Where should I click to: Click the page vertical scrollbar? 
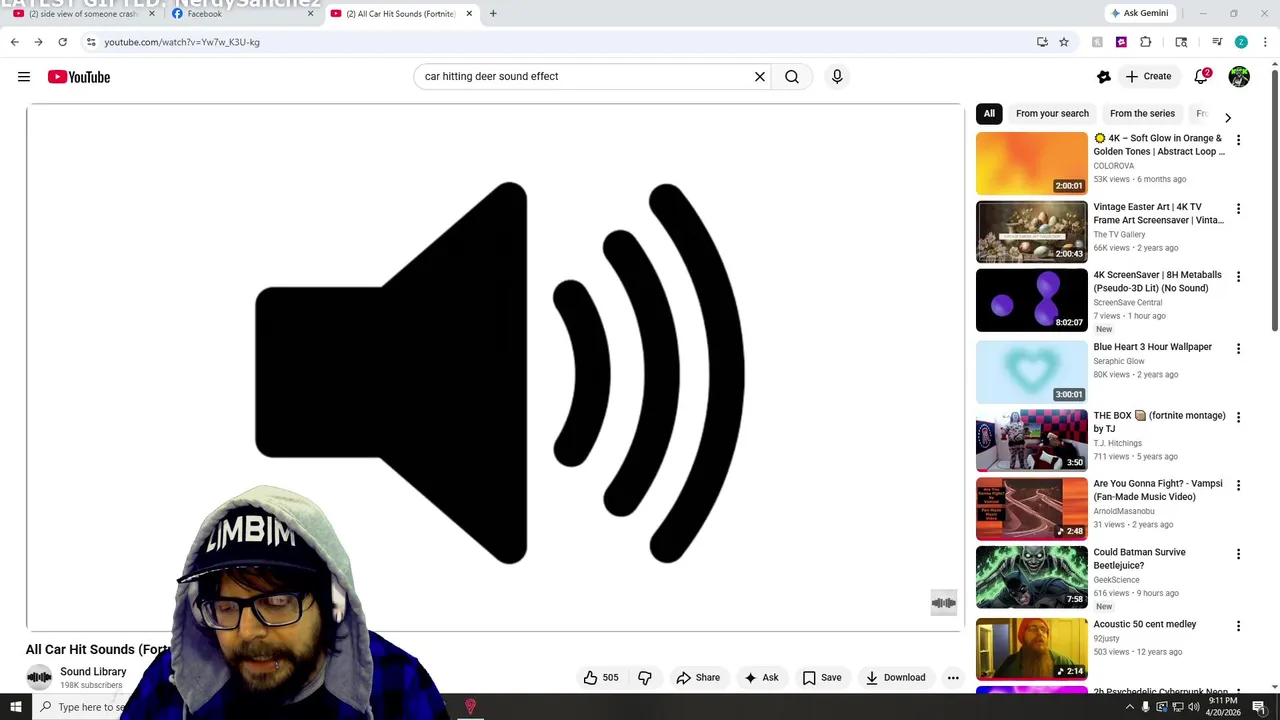[1274, 200]
